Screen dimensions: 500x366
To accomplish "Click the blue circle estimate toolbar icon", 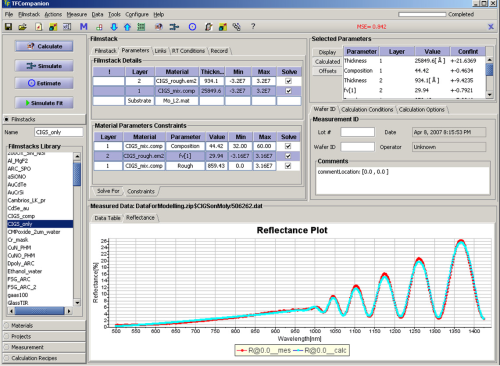I will (x=192, y=27).
